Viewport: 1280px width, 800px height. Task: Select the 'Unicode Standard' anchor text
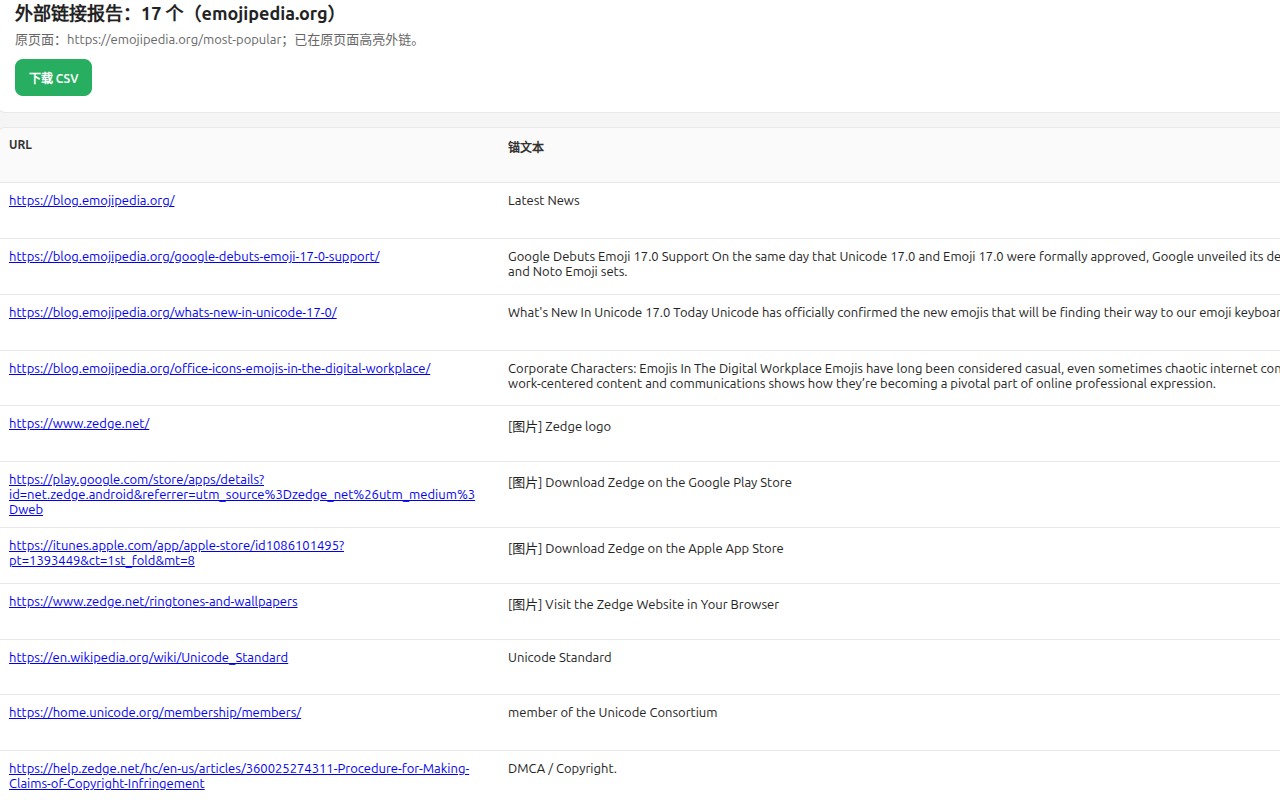pyautogui.click(x=559, y=657)
